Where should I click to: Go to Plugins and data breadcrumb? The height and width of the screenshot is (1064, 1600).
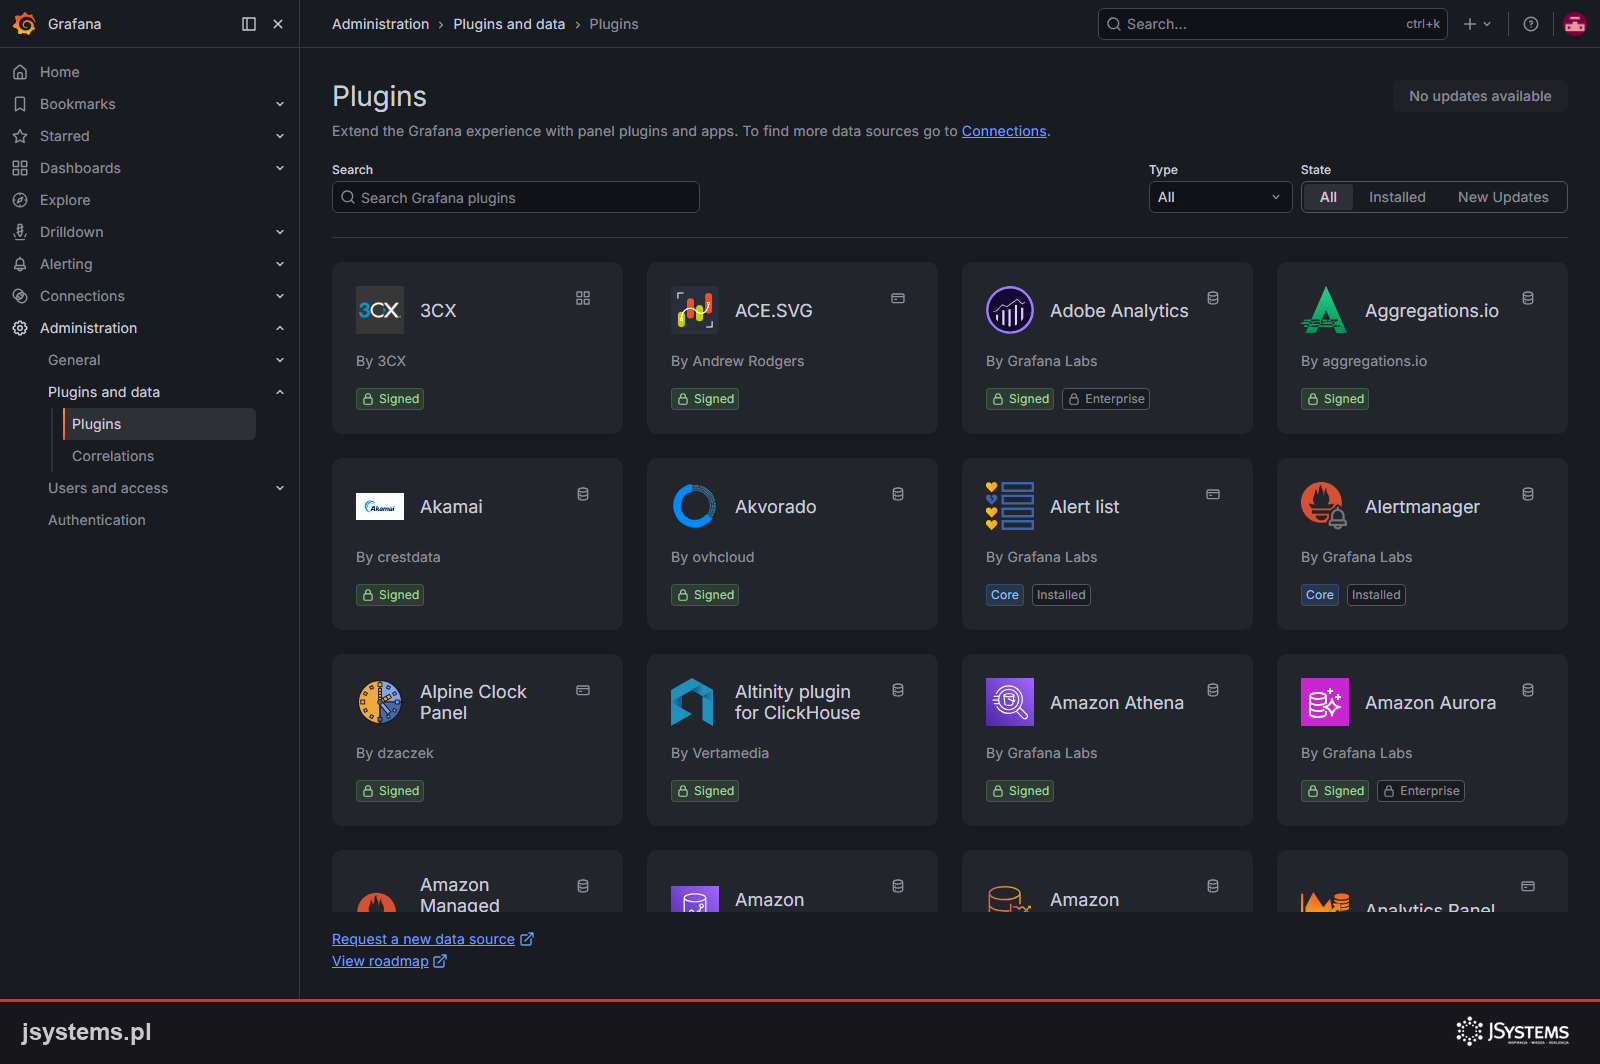point(509,24)
